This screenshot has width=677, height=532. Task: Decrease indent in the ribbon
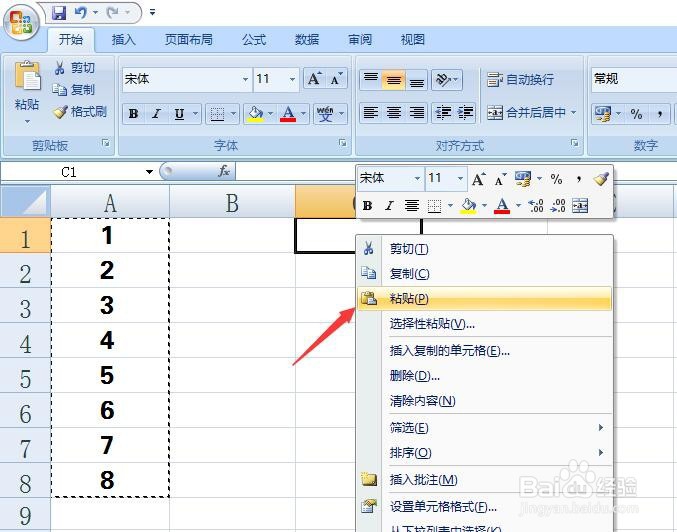(x=443, y=113)
